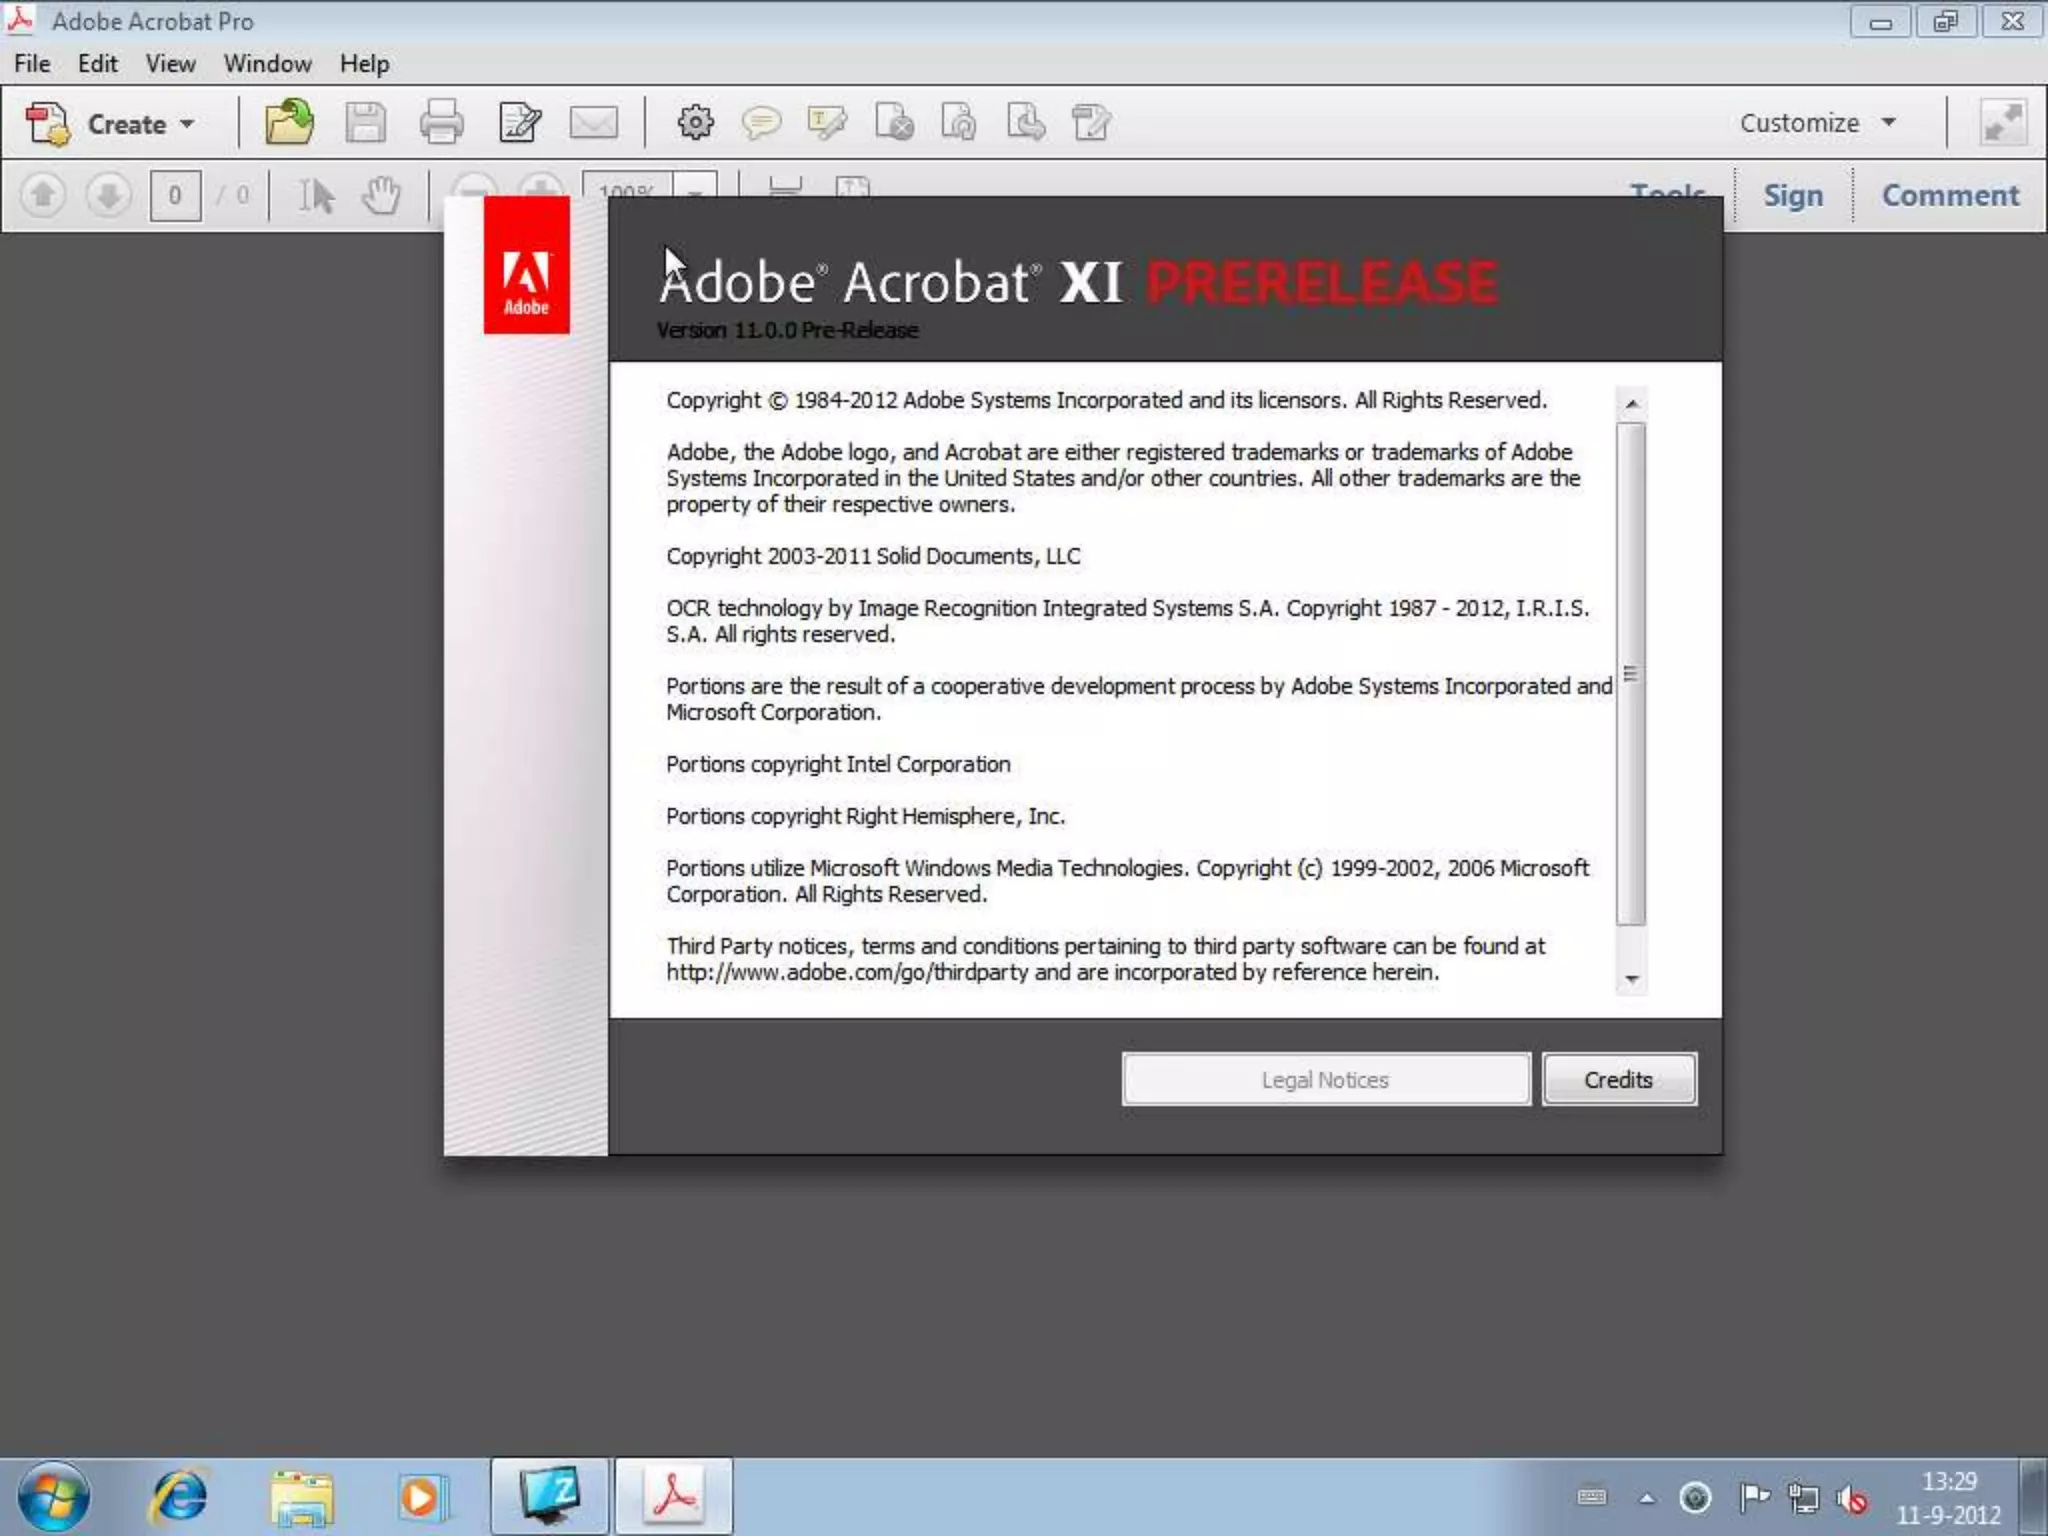Show hidden tray icons arrow
The width and height of the screenshot is (2048, 1536).
point(1646,1498)
